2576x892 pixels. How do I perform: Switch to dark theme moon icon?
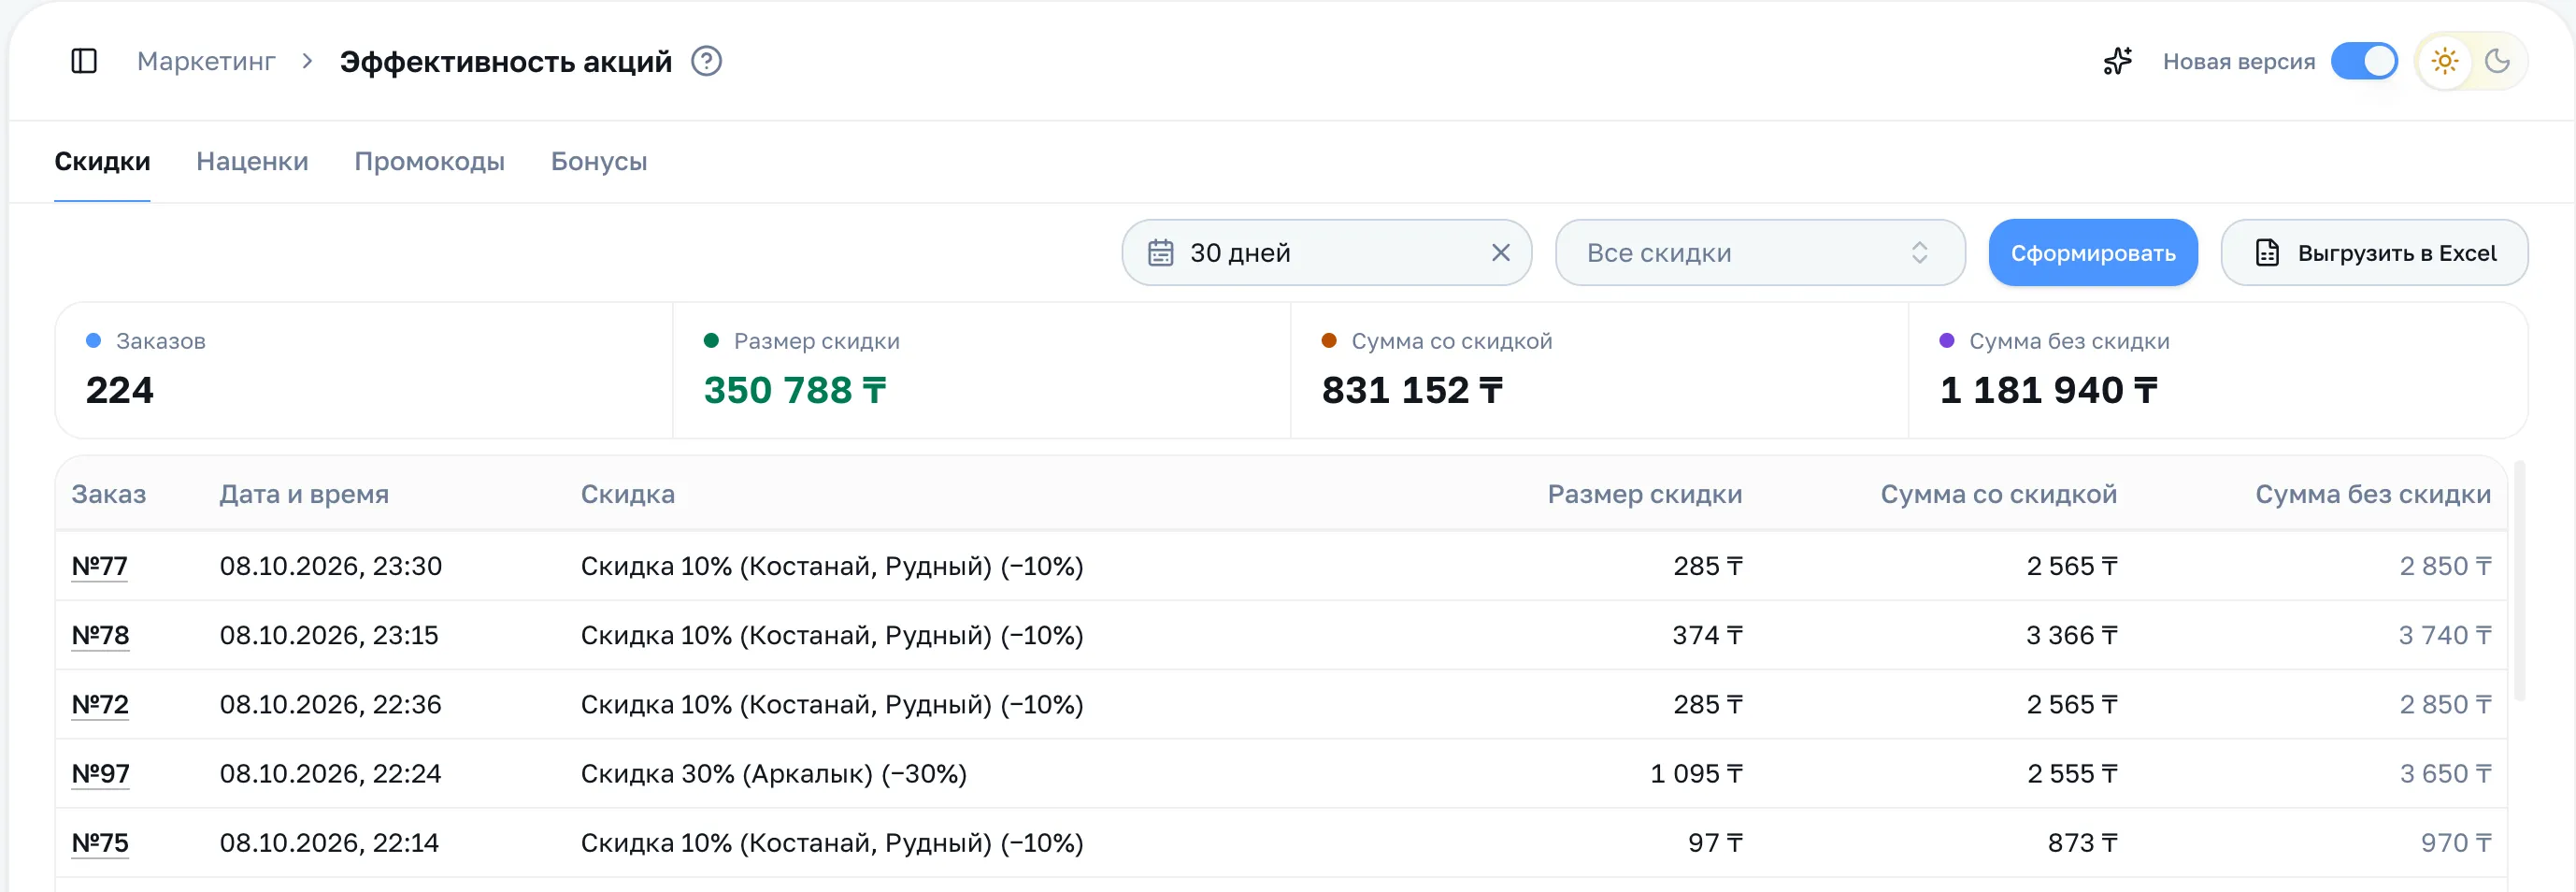pos(2496,61)
